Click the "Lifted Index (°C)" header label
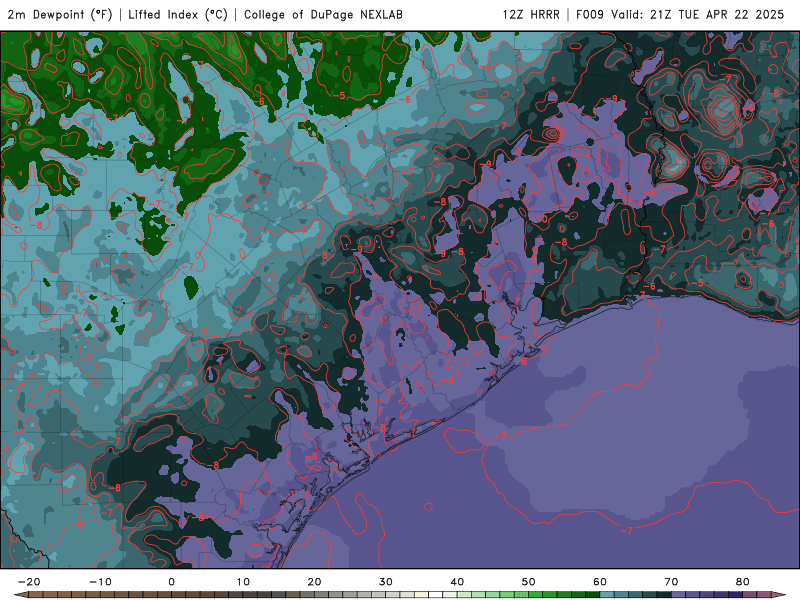Screen dimensions: 800x600 click(178, 15)
